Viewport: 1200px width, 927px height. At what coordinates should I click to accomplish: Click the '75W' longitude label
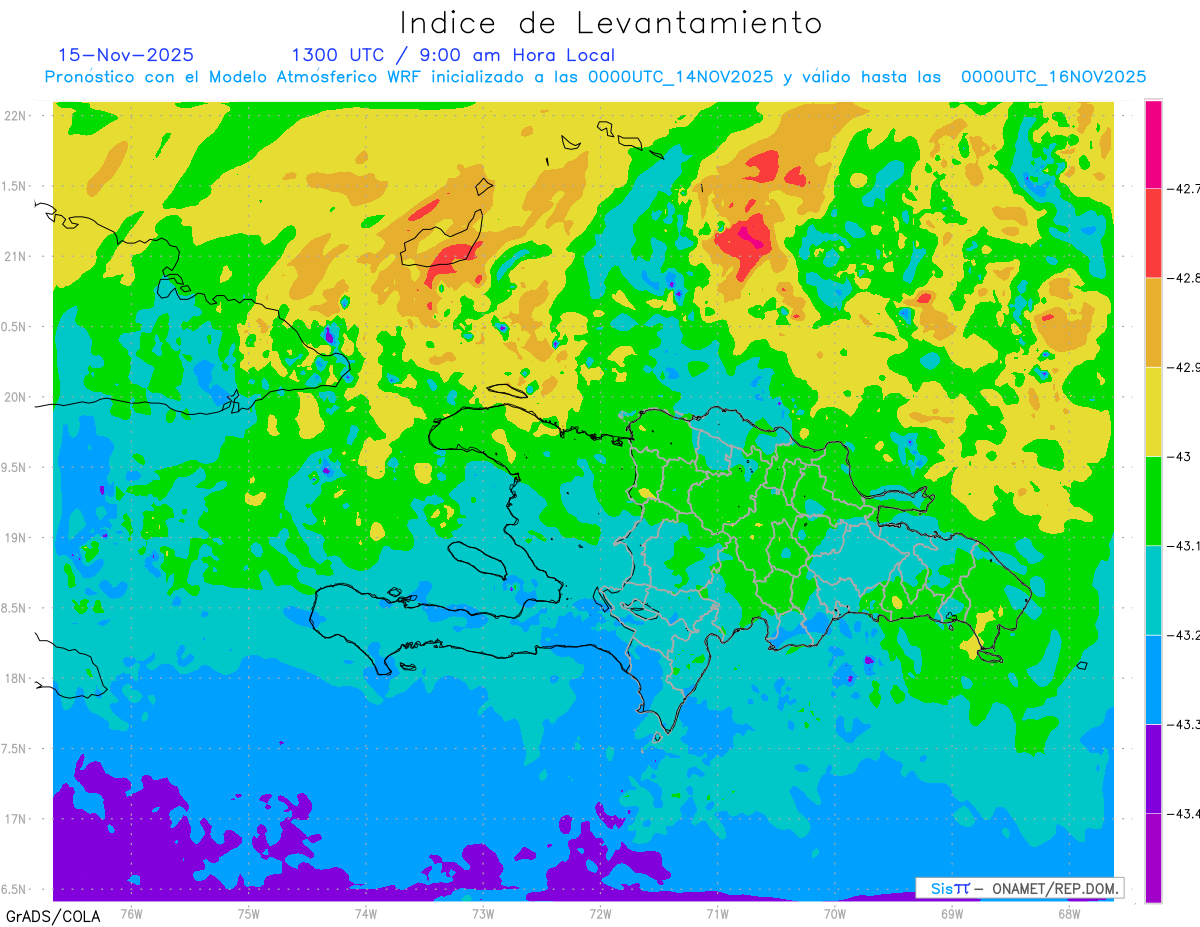pos(248,914)
